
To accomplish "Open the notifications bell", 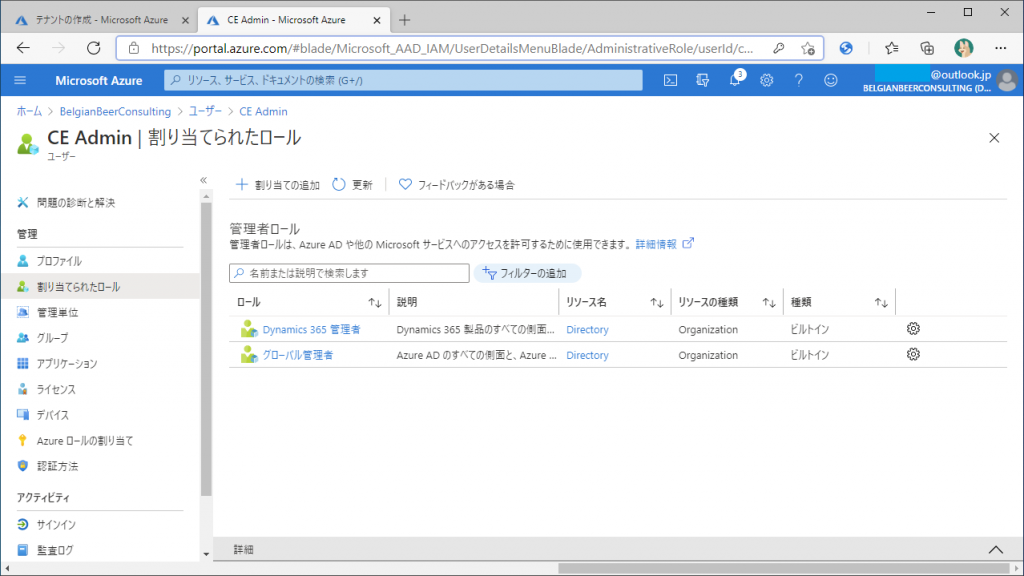I will click(735, 80).
